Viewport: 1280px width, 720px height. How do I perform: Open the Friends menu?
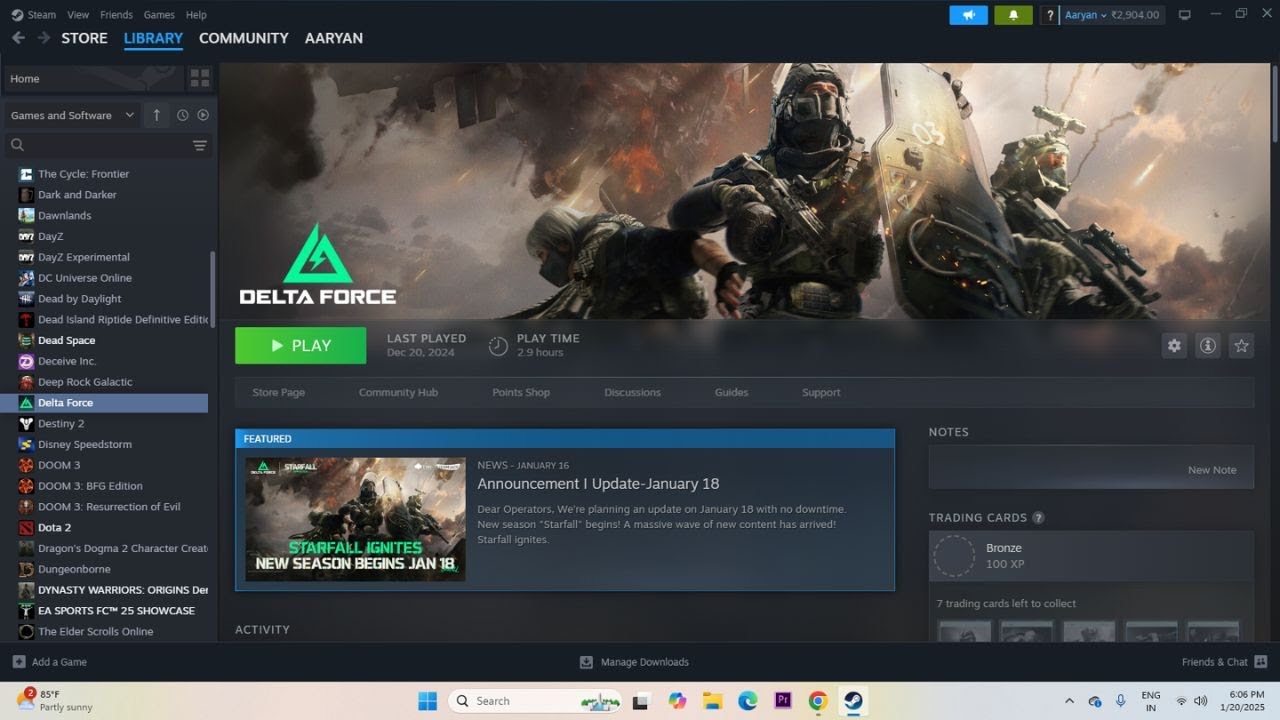pos(116,15)
